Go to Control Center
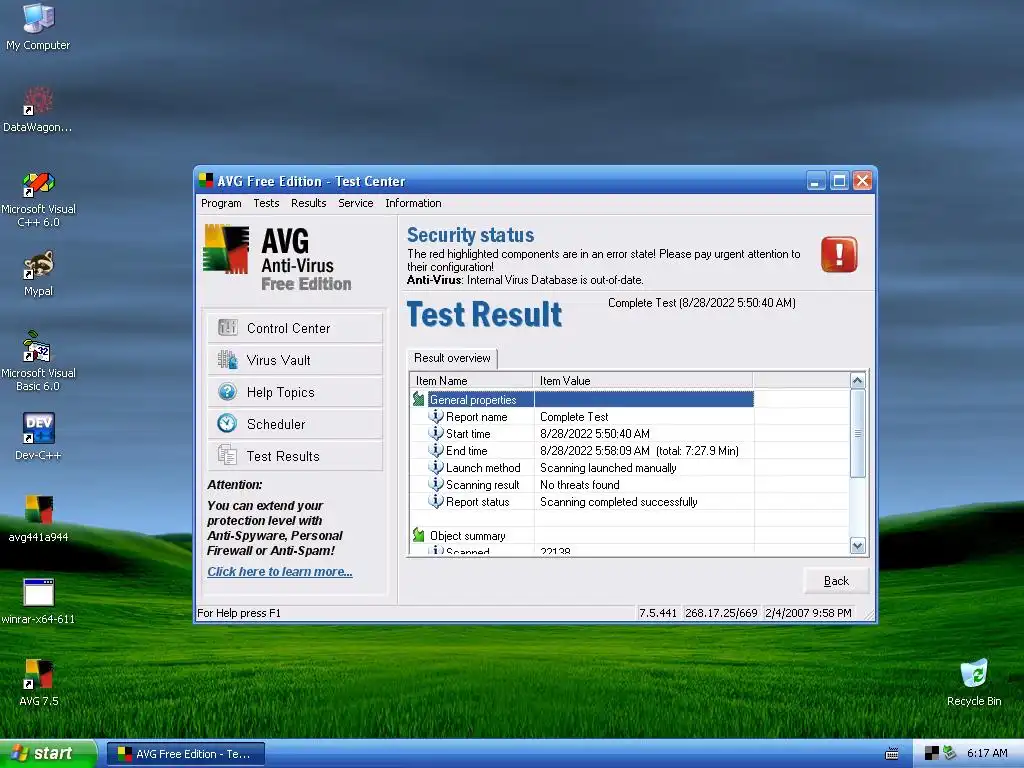Screen dimensions: 1024x768 [x=295, y=328]
